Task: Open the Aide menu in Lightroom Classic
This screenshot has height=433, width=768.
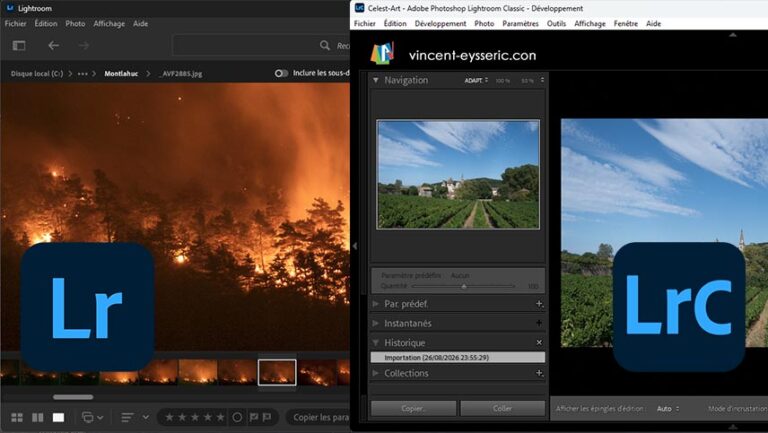Action: [653, 24]
